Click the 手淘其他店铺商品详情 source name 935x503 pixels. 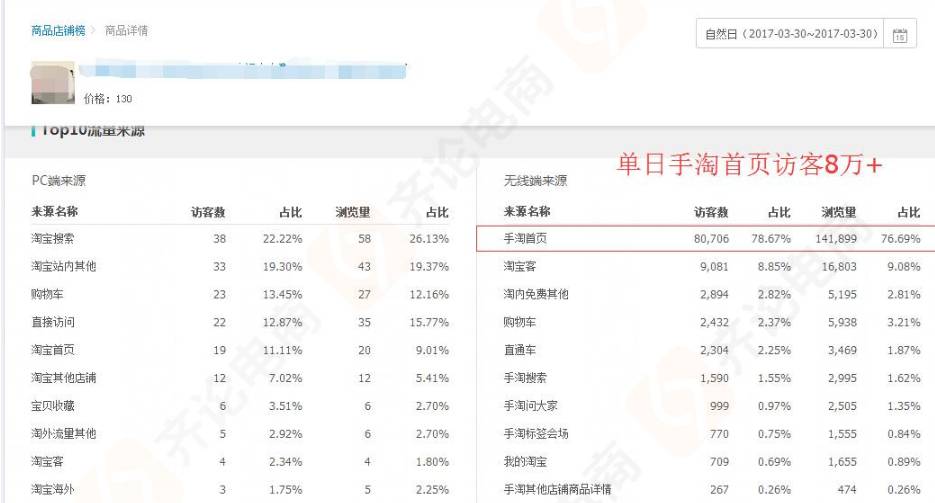(558, 489)
